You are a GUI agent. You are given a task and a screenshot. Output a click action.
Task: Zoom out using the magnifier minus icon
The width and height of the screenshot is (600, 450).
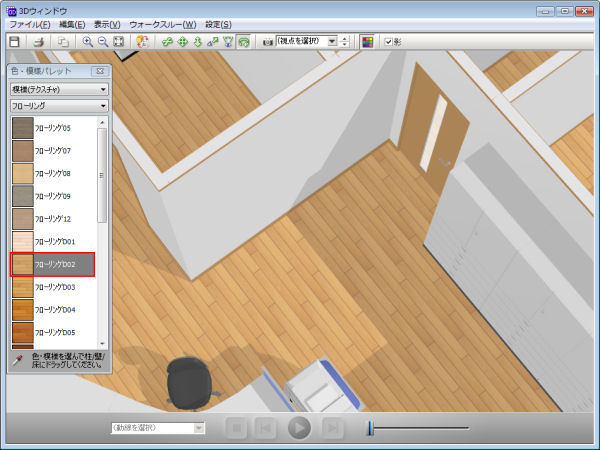103,42
